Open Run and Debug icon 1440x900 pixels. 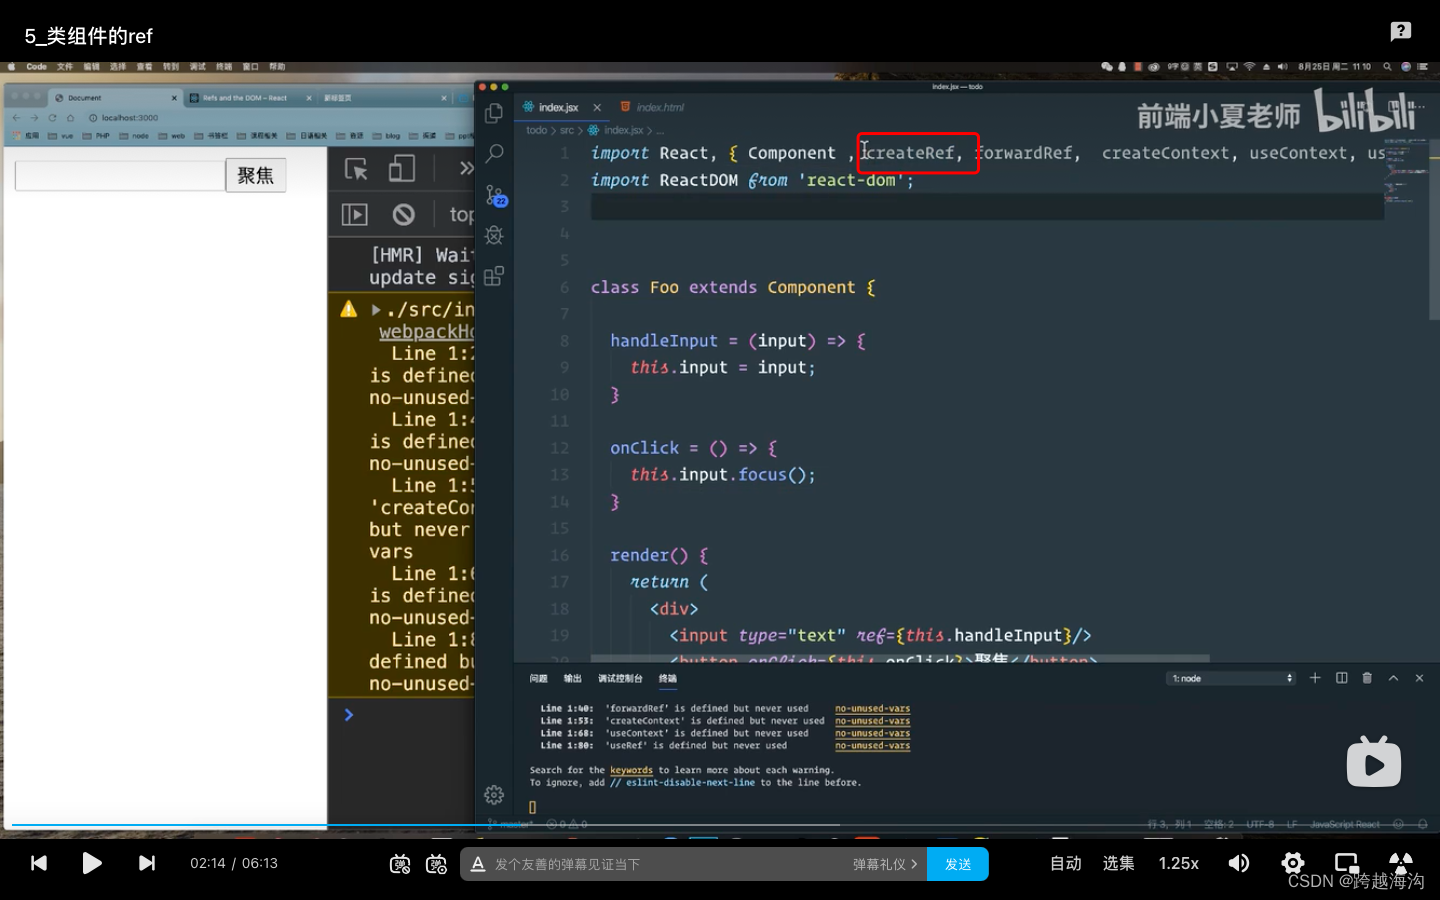click(x=494, y=235)
